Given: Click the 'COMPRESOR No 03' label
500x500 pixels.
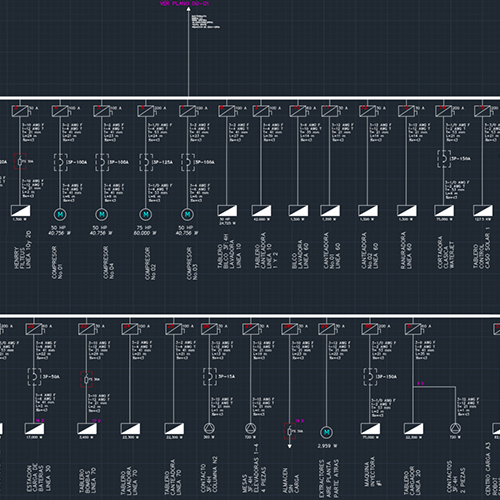Looking at the screenshot, I should coord(191,263).
